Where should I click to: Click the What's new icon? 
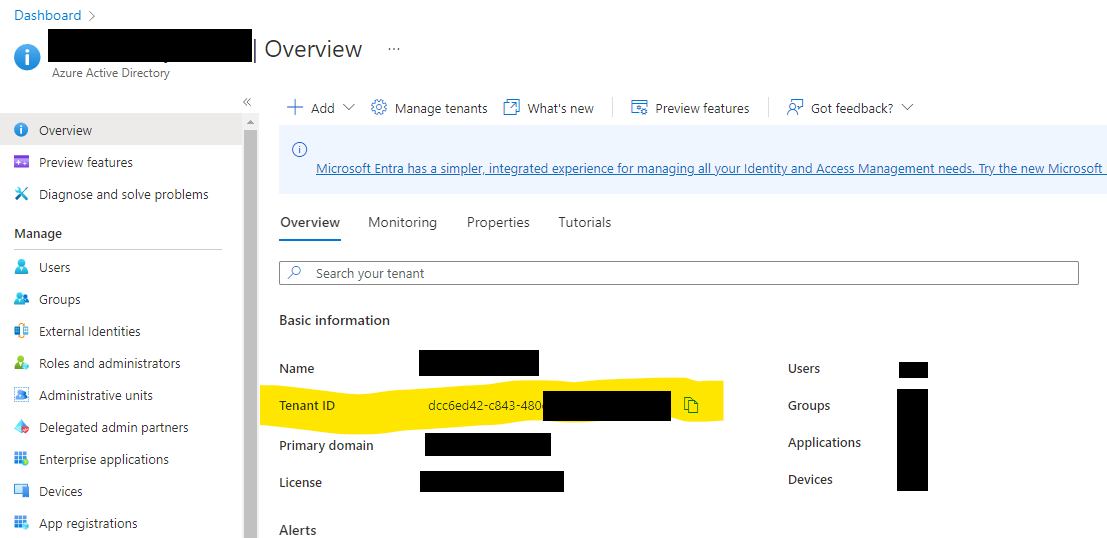click(511, 107)
